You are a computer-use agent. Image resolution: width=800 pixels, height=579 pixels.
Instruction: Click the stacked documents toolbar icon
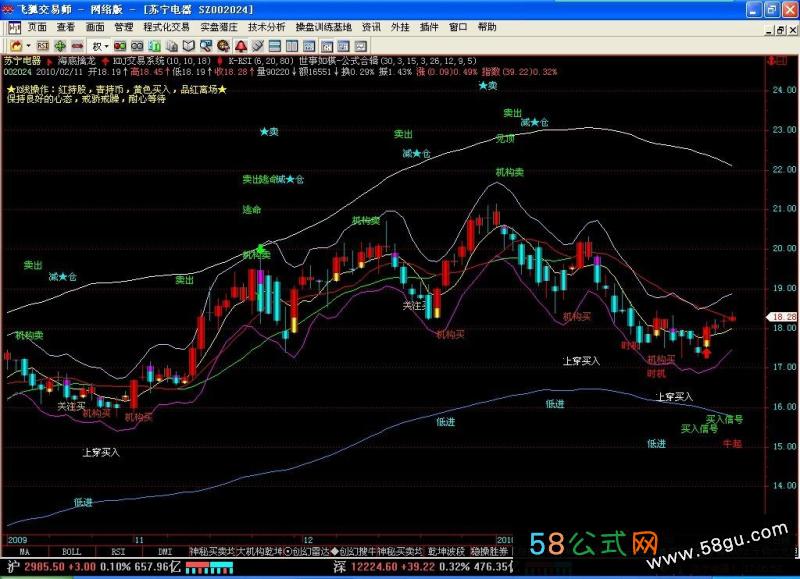(172, 46)
